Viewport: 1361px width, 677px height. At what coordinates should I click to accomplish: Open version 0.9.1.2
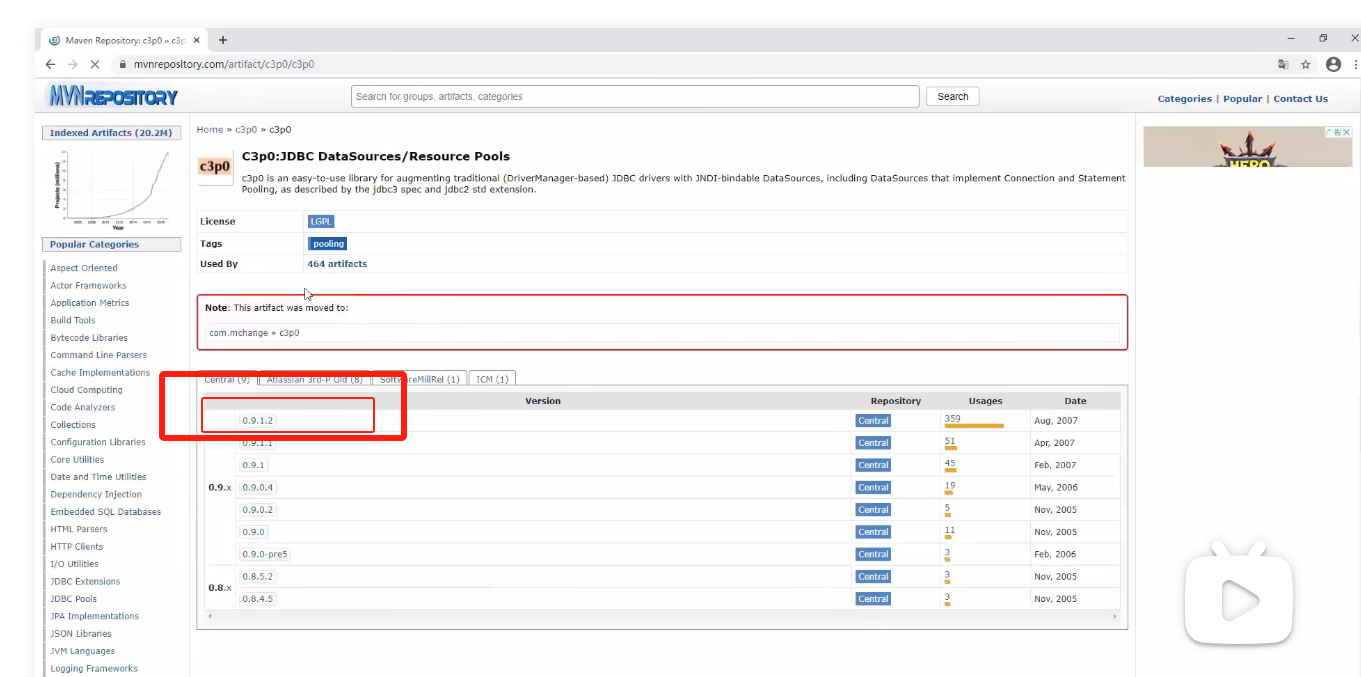point(258,421)
